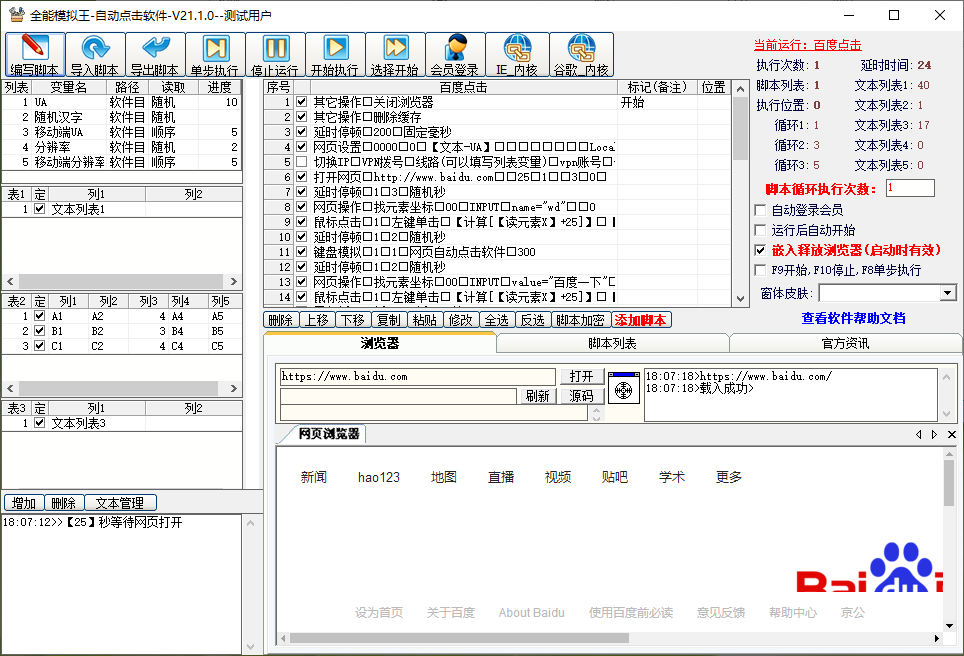964x656 pixels.
Task: Switch to the IE_内核 browser engine
Action: [516, 55]
